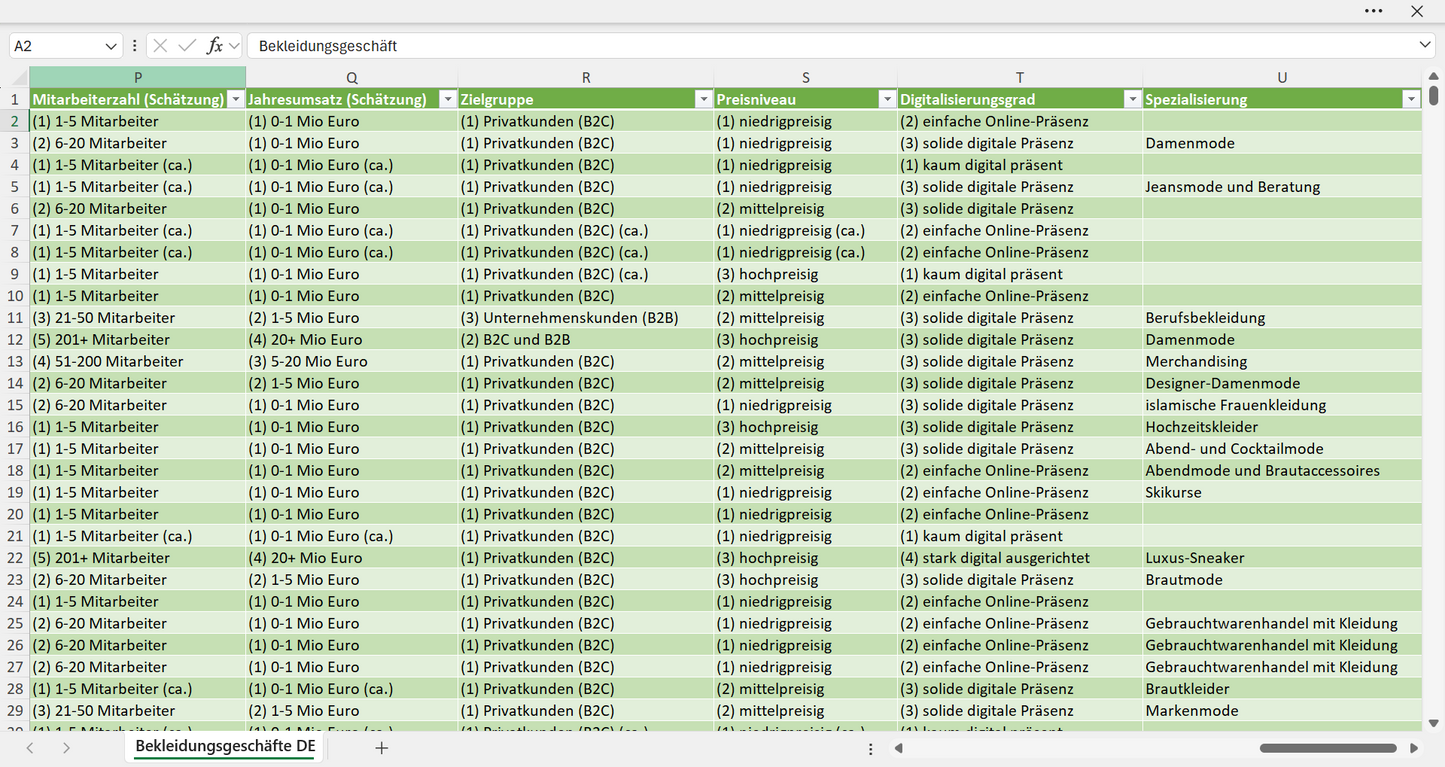Image resolution: width=1445 pixels, height=767 pixels.
Task: Click the Name Box showing A2
Action: pyautogui.click(x=56, y=46)
